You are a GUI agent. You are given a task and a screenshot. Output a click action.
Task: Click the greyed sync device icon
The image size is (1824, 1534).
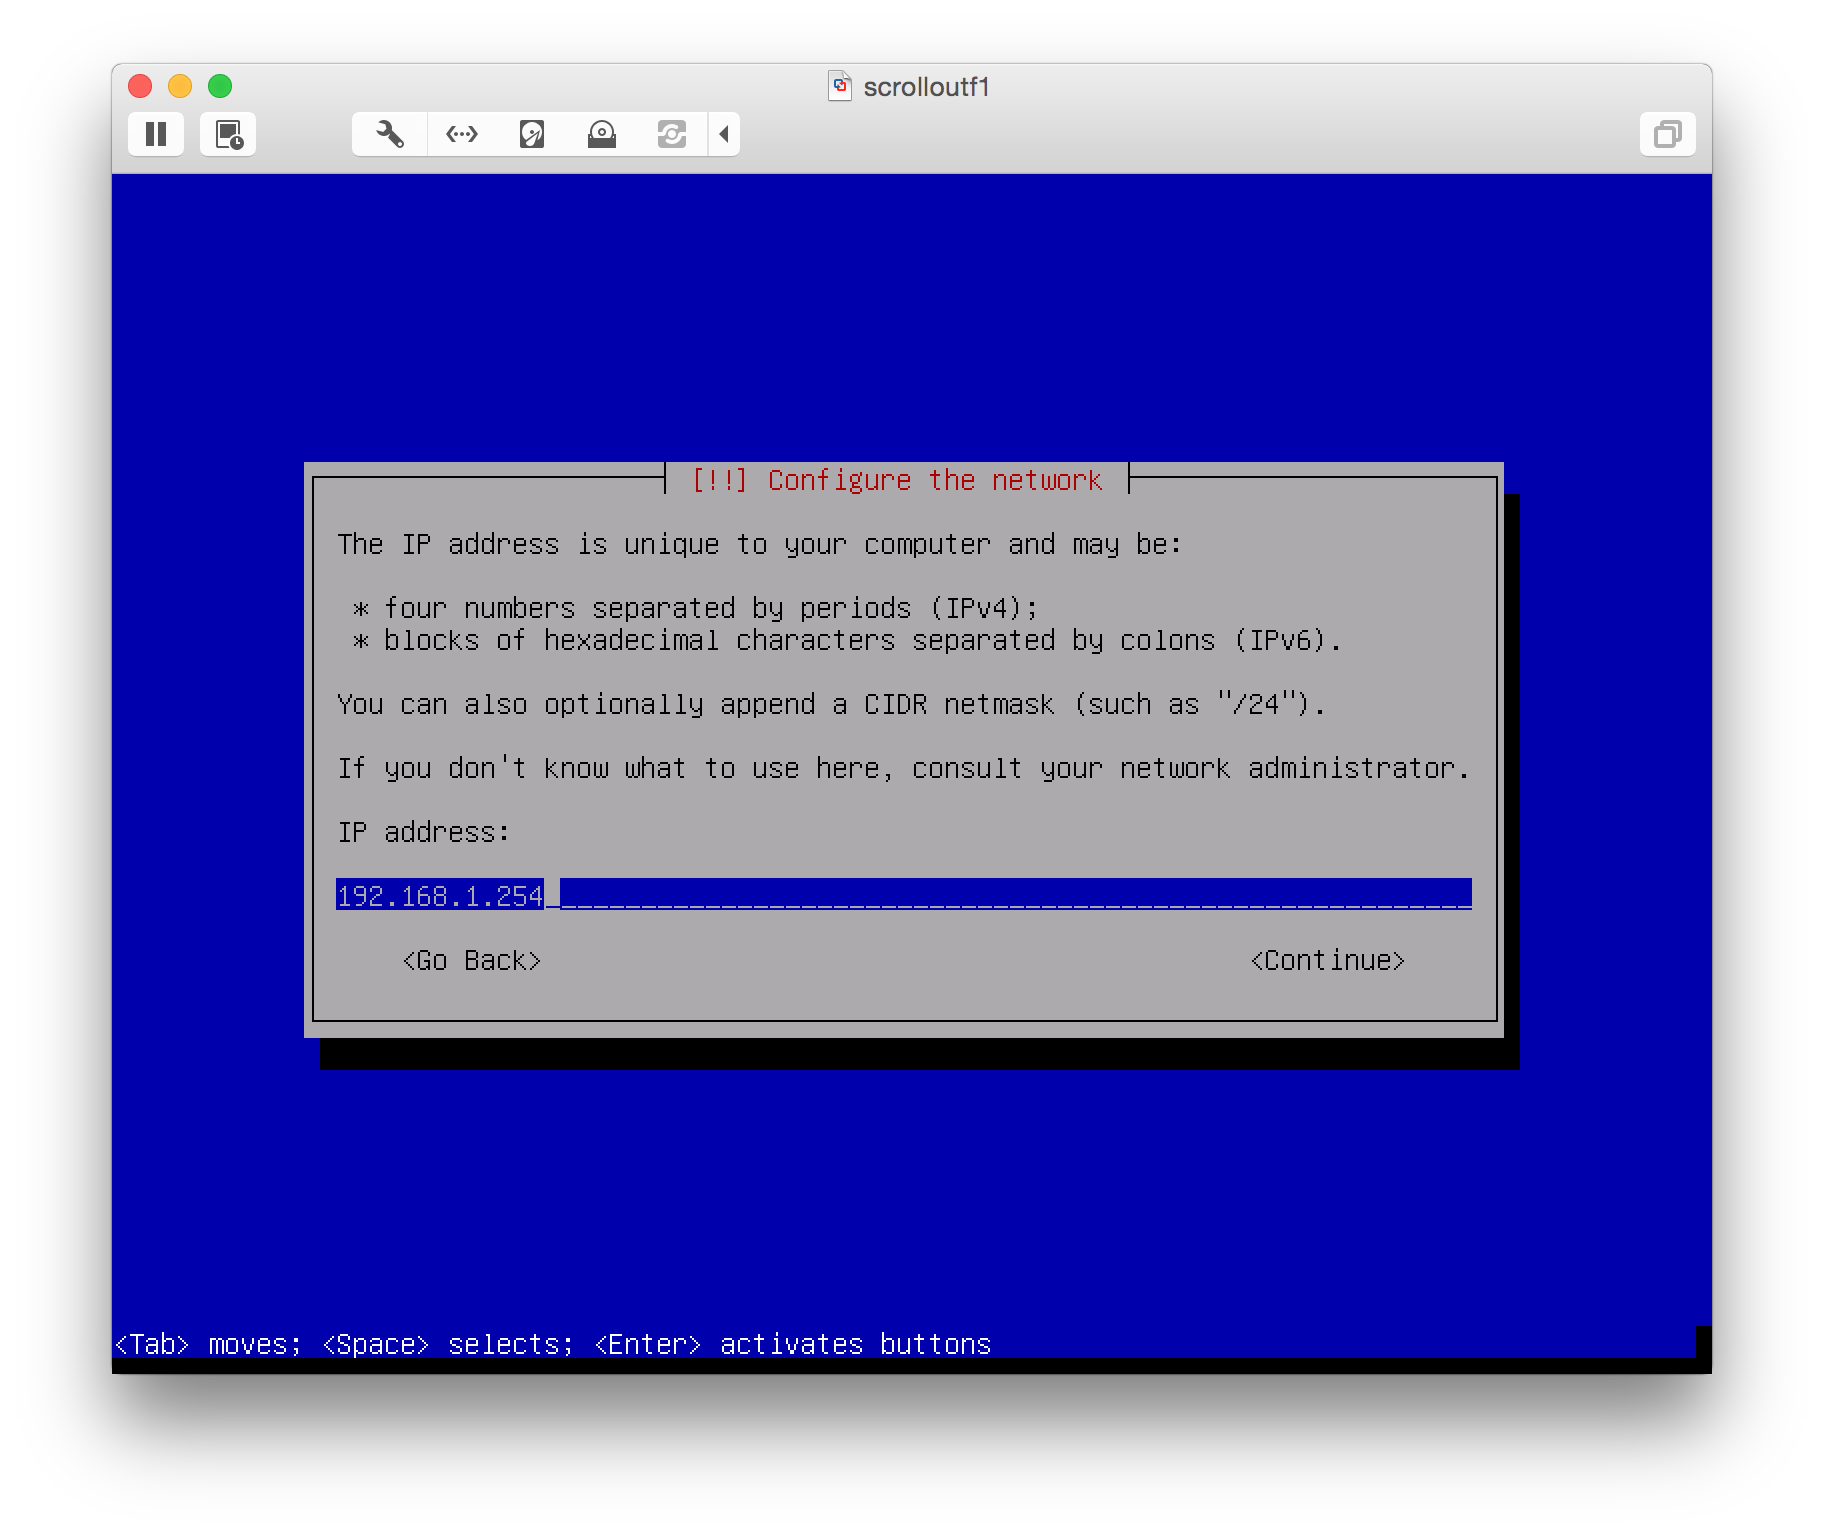tap(672, 134)
